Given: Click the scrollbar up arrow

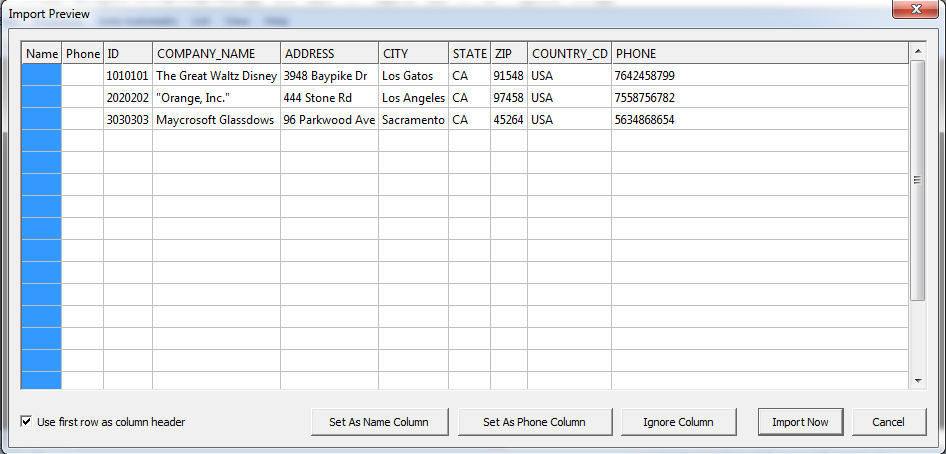Looking at the screenshot, I should pyautogui.click(x=918, y=51).
